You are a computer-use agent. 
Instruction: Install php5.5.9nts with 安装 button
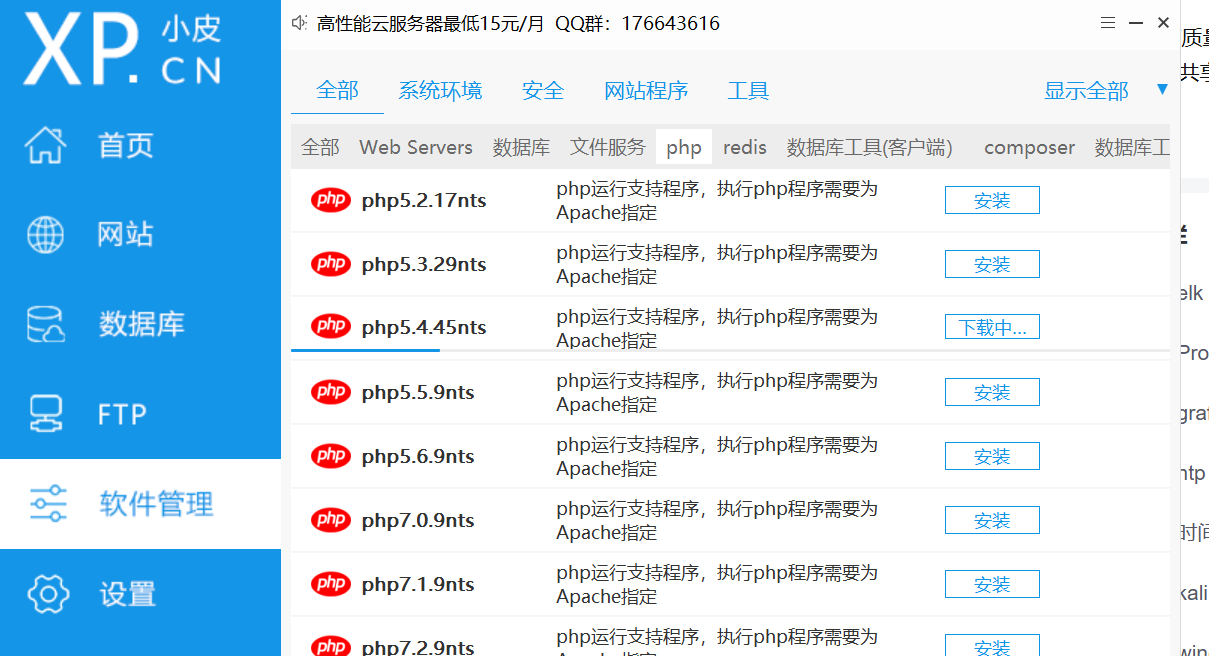click(x=992, y=392)
